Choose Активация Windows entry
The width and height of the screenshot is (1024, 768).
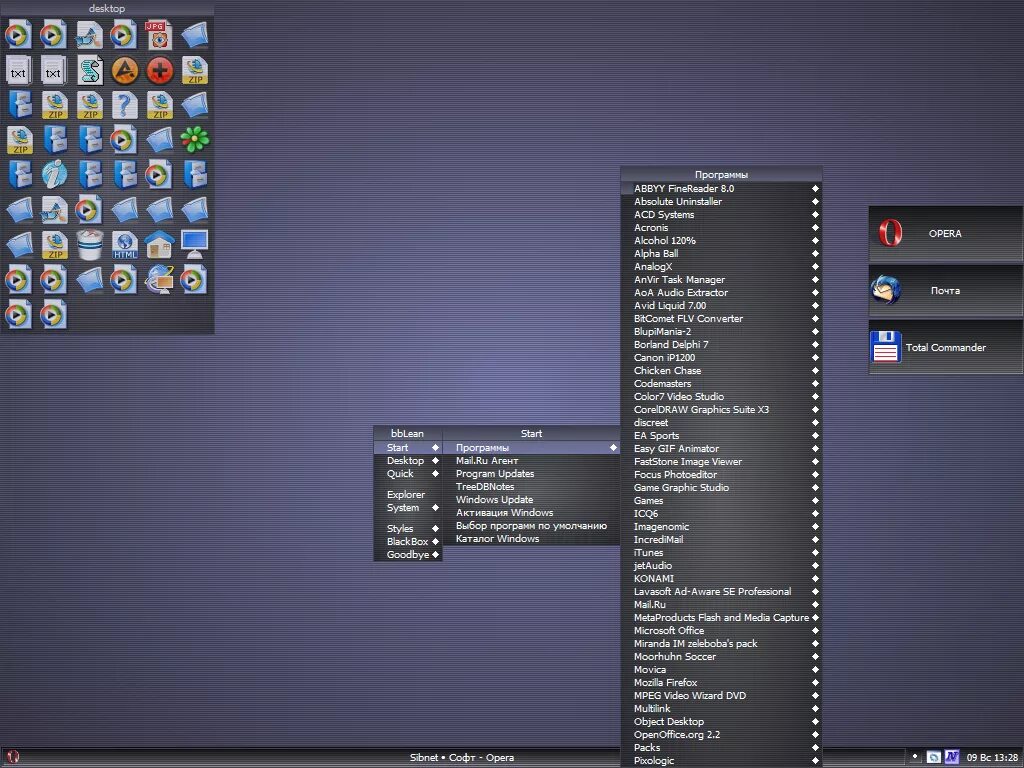(x=531, y=513)
